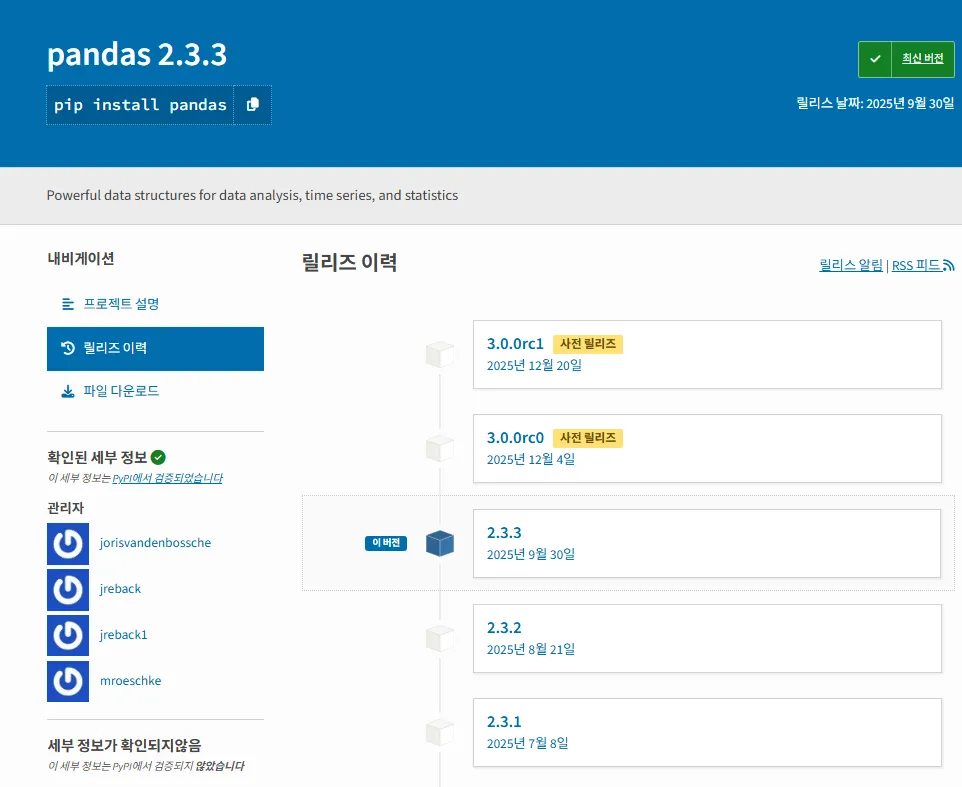
Task: Click the 릴리즈 이력 section heading
Action: [349, 263]
